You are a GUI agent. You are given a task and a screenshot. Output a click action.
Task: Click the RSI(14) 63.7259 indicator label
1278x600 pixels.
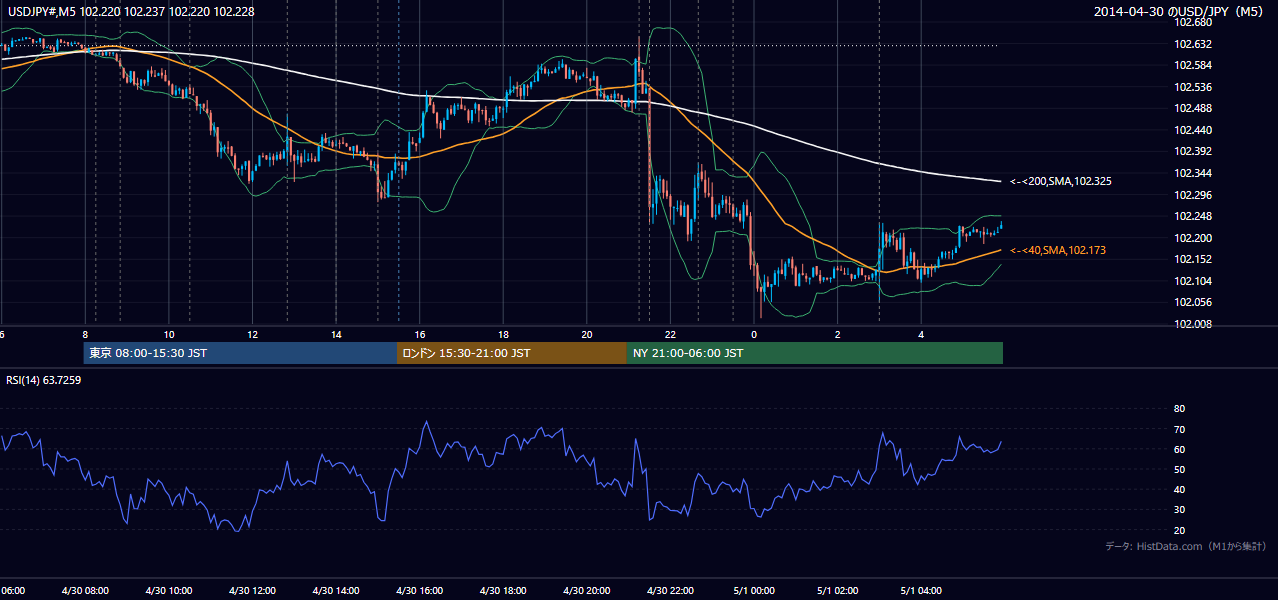pyautogui.click(x=44, y=380)
